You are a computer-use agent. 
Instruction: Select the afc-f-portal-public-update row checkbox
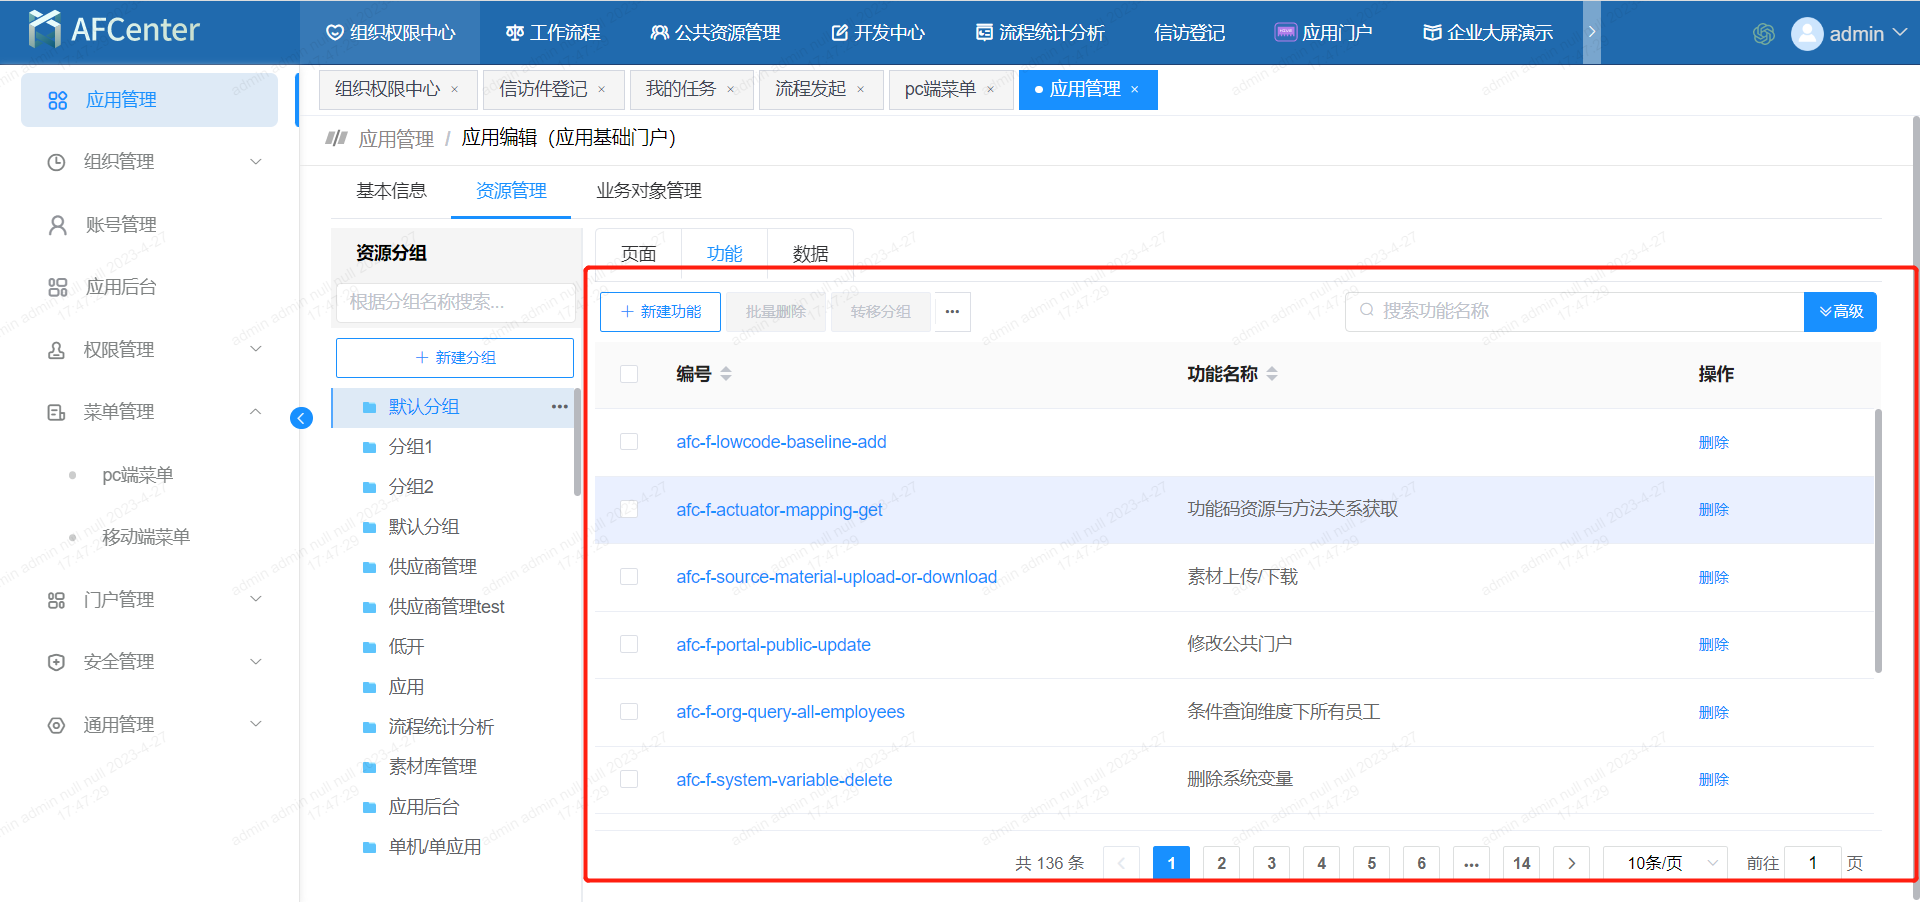(x=629, y=645)
